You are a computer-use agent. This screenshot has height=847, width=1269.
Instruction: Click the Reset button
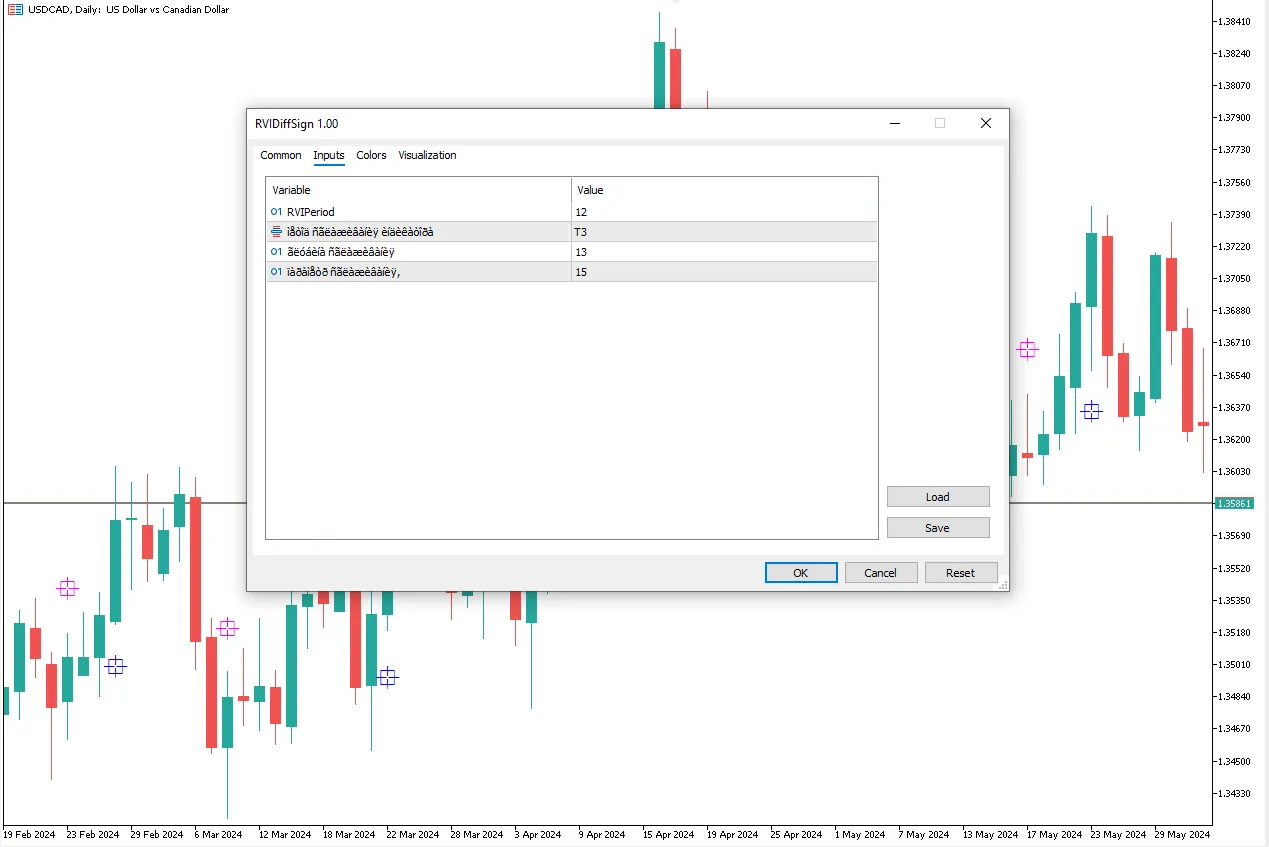pyautogui.click(x=960, y=573)
